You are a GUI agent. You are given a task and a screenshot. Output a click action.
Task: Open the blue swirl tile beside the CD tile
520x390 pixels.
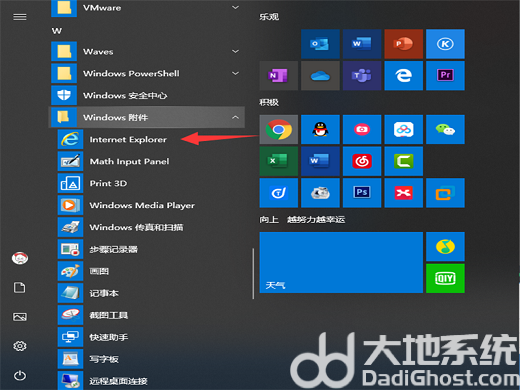click(x=278, y=193)
